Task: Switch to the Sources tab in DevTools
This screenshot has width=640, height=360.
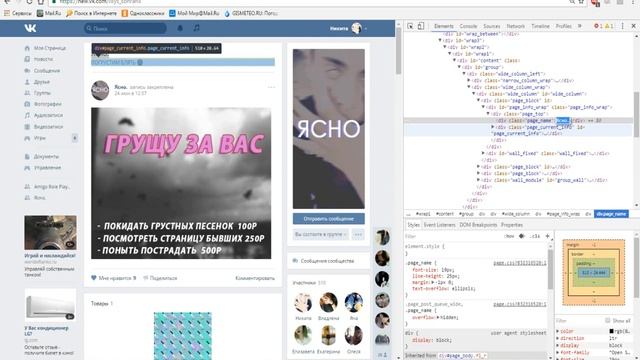Action: (491, 26)
